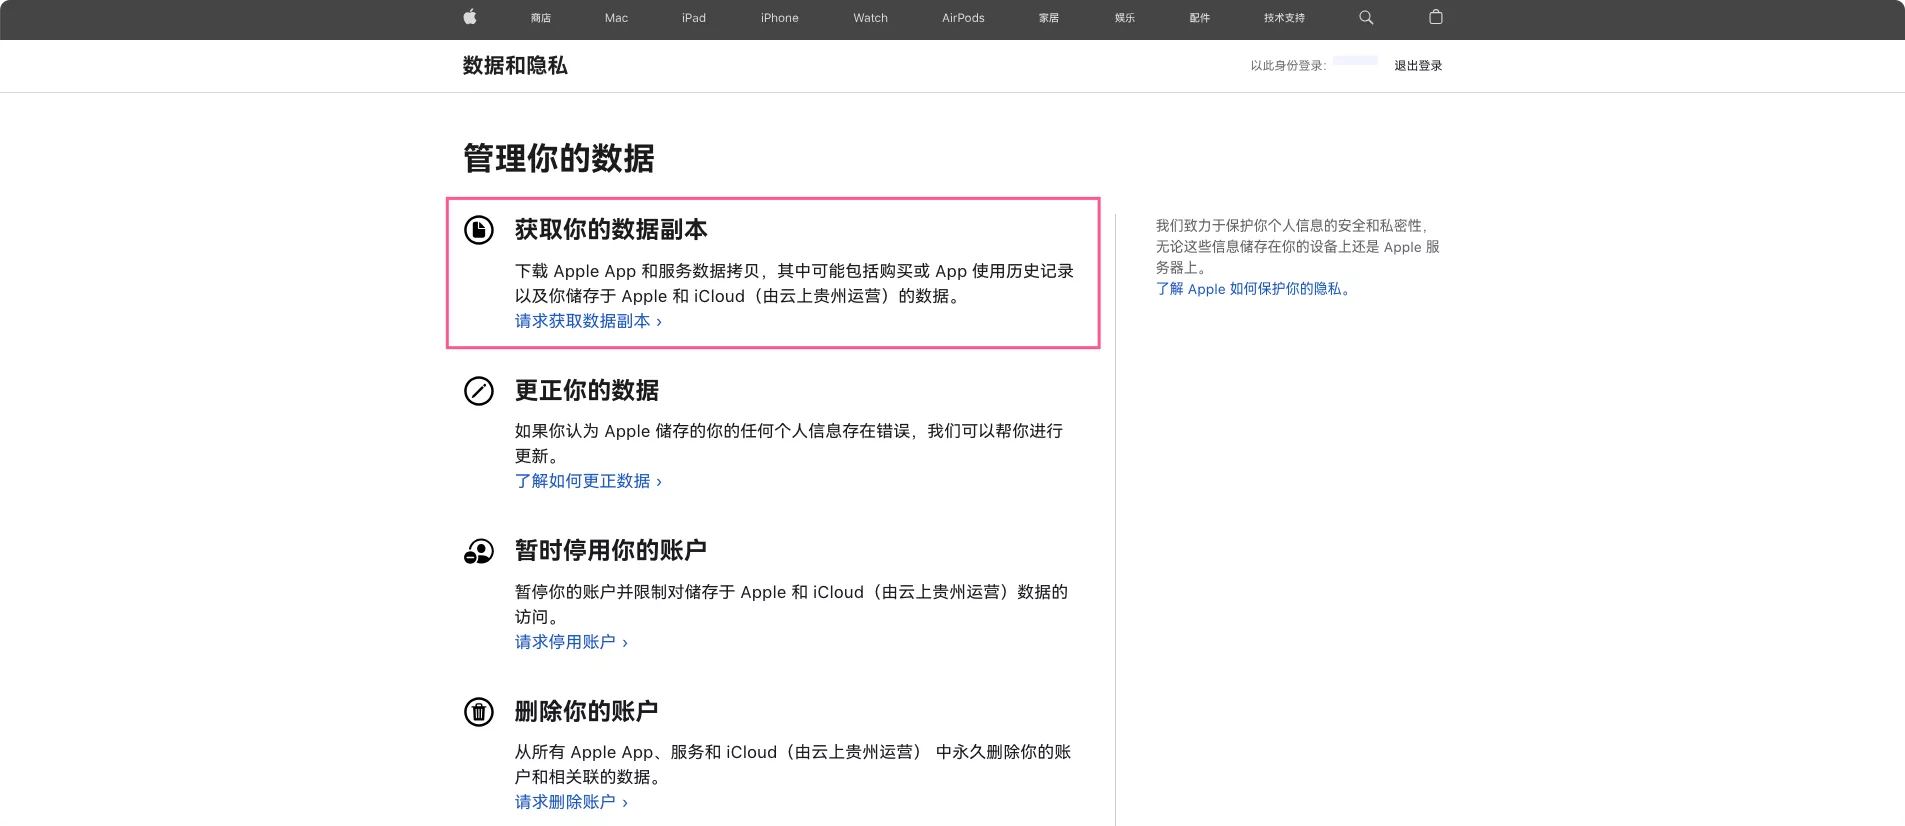Open the 商店 menu item
This screenshot has height=826, width=1905.
coord(541,18)
